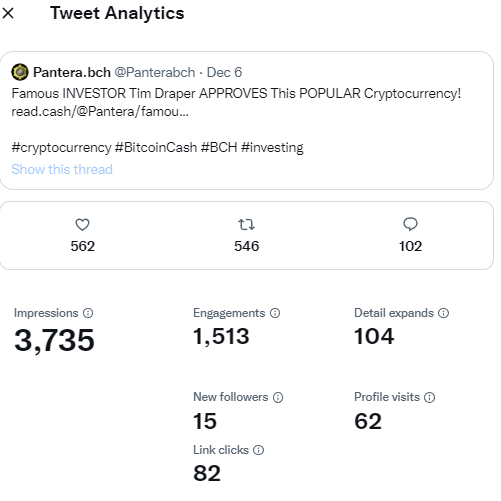Click the retweet arrows icon

coord(246,225)
